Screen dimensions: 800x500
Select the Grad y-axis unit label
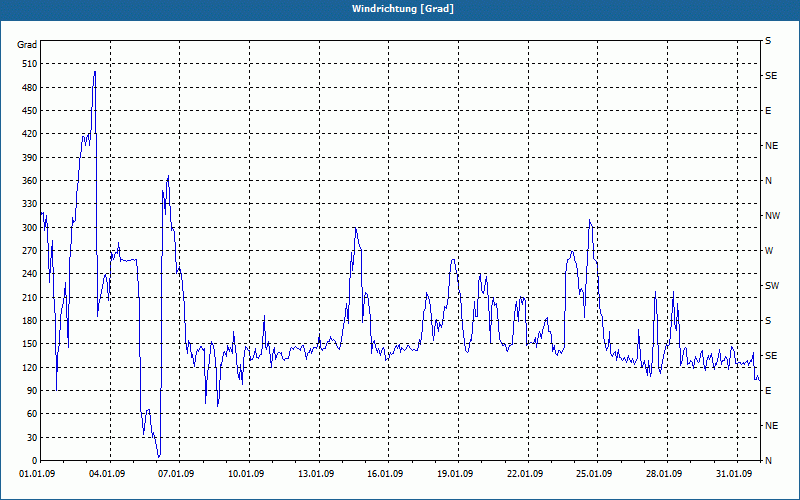click(x=27, y=45)
